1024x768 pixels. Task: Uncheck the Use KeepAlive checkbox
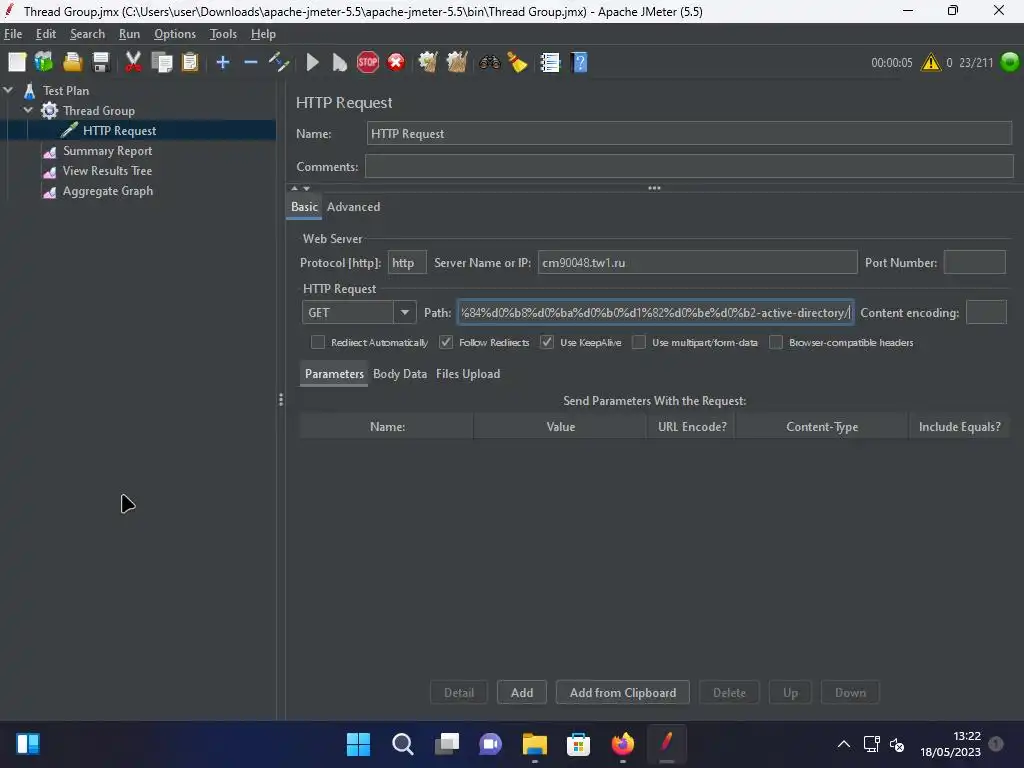pyautogui.click(x=547, y=342)
